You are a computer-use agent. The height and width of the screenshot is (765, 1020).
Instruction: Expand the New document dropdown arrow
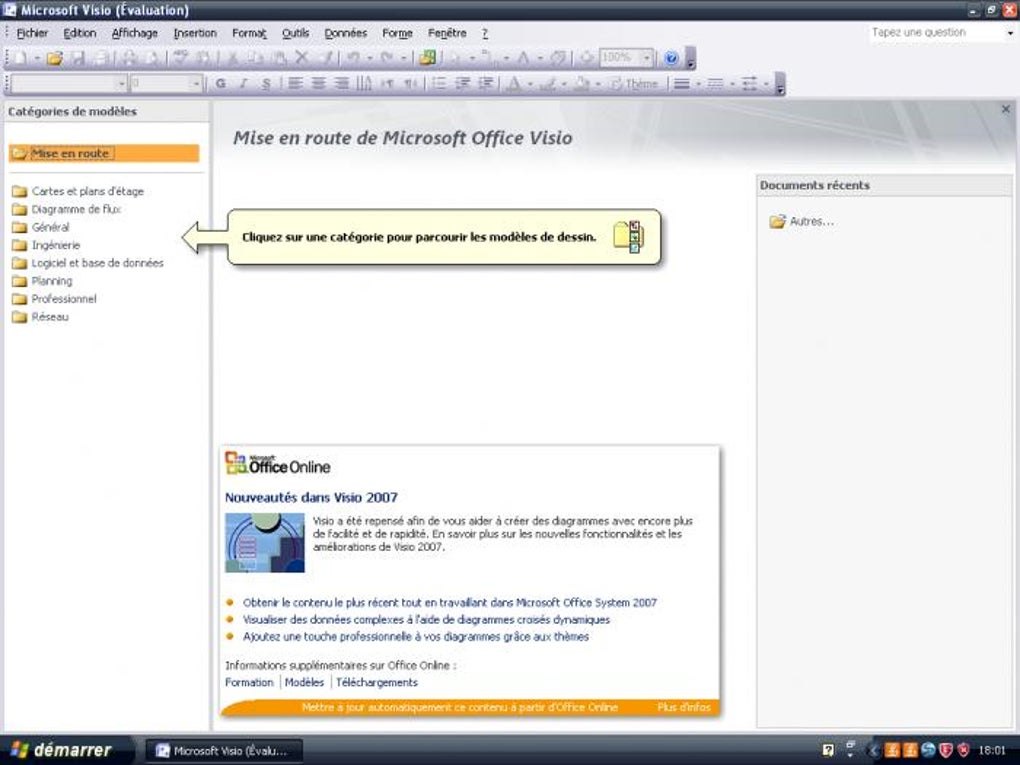point(37,59)
